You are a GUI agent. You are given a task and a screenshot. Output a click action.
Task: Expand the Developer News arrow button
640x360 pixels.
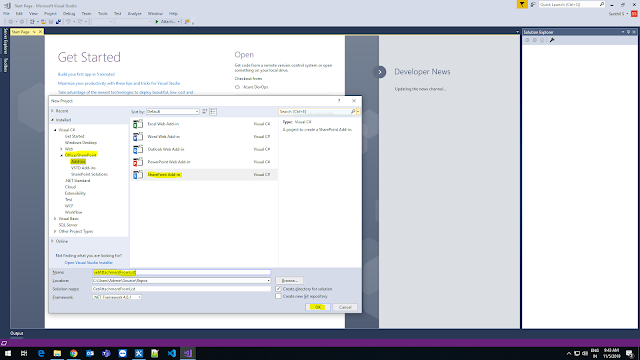380,72
